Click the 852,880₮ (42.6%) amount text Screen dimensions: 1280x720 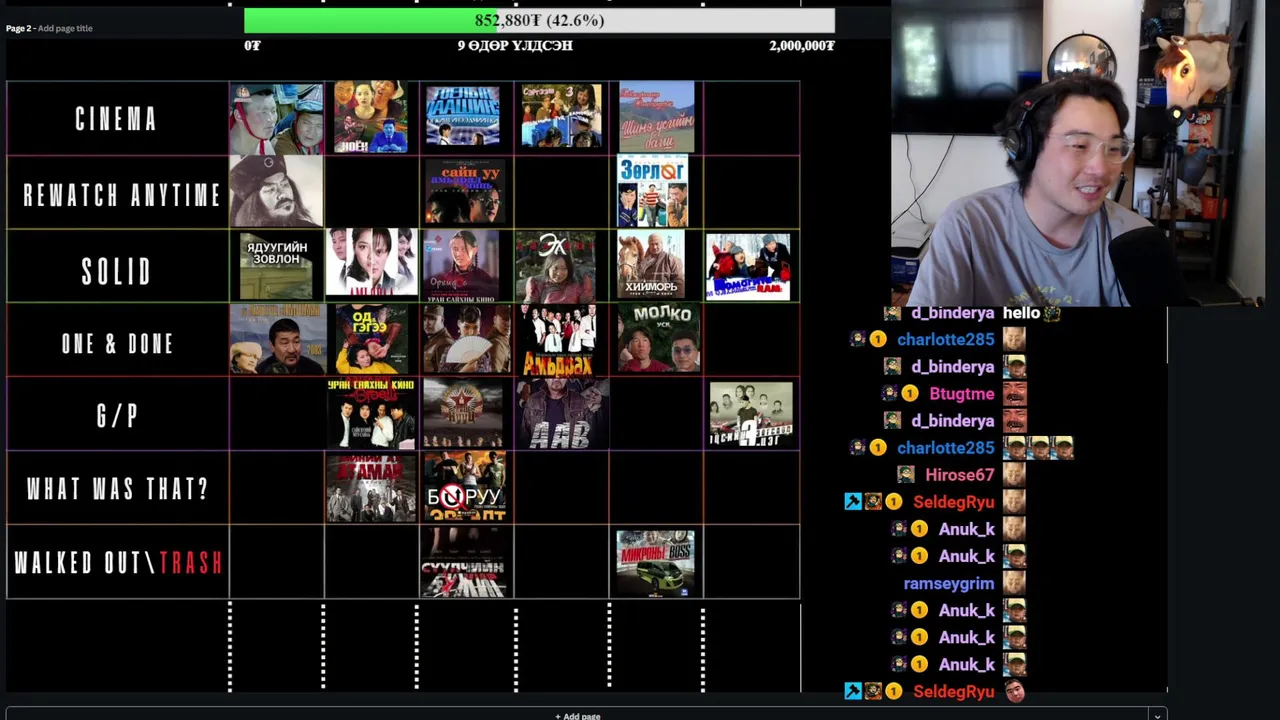click(539, 20)
